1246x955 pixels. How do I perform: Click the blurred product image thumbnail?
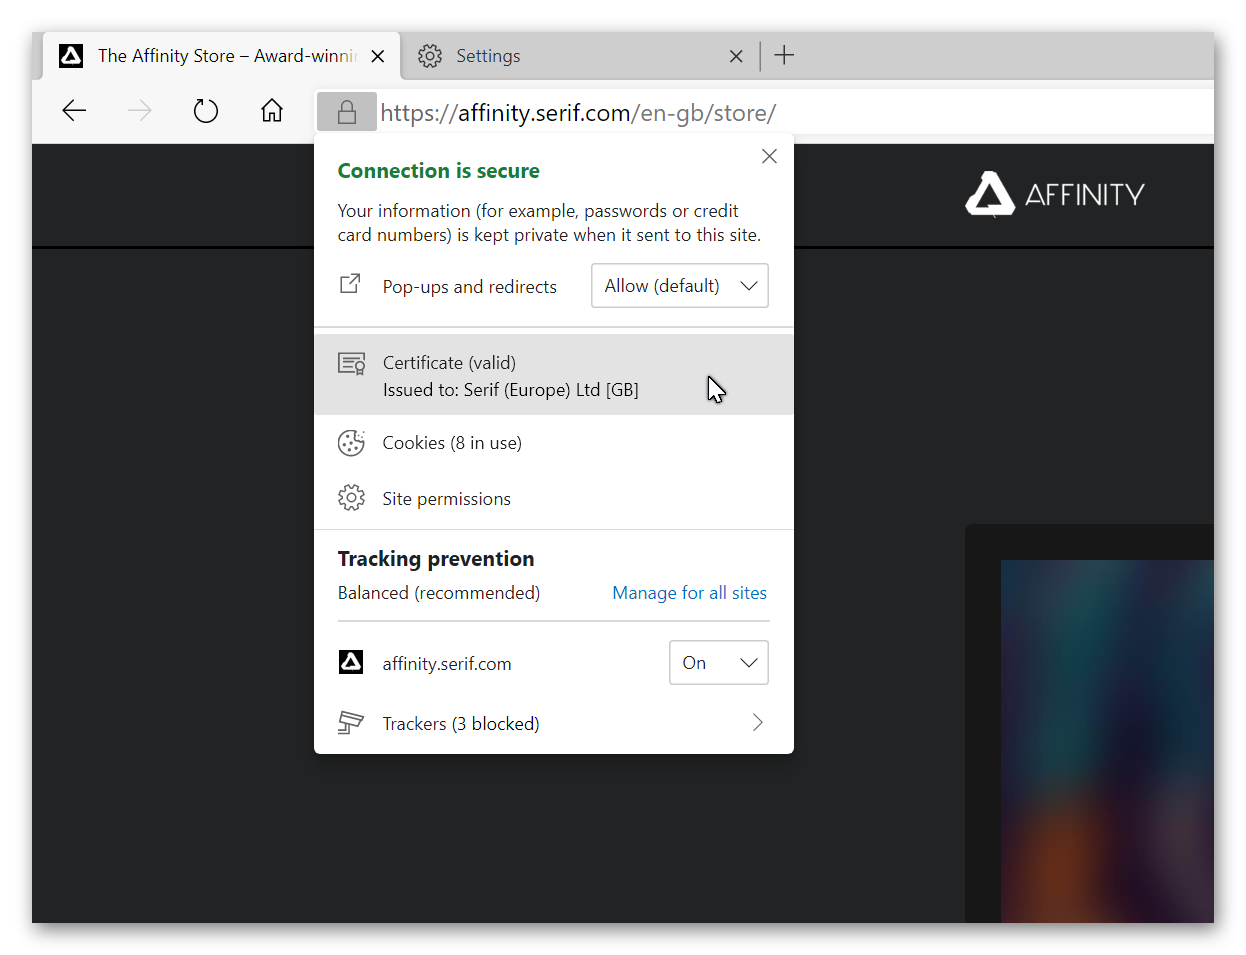pos(1107,740)
